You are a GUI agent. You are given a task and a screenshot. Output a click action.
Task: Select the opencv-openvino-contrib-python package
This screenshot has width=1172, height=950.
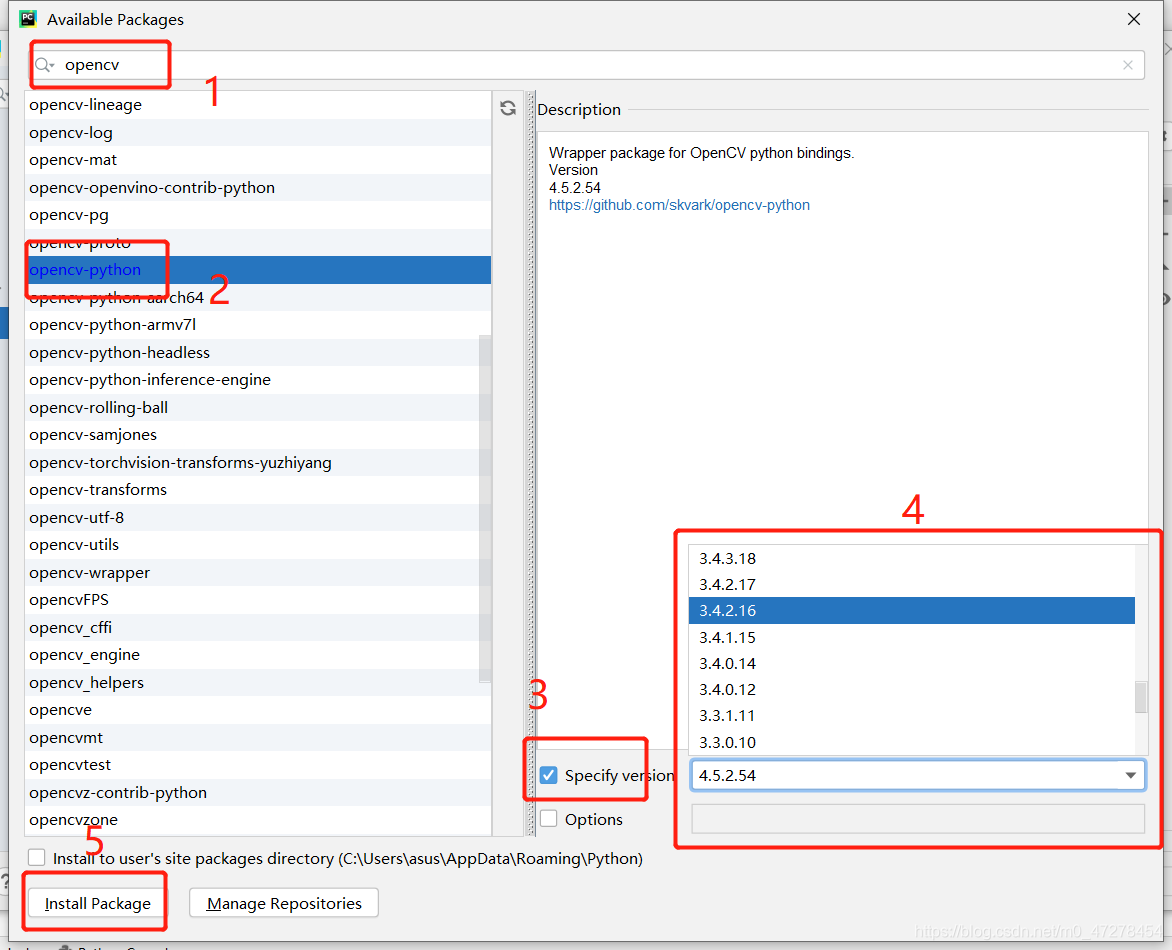click(258, 188)
